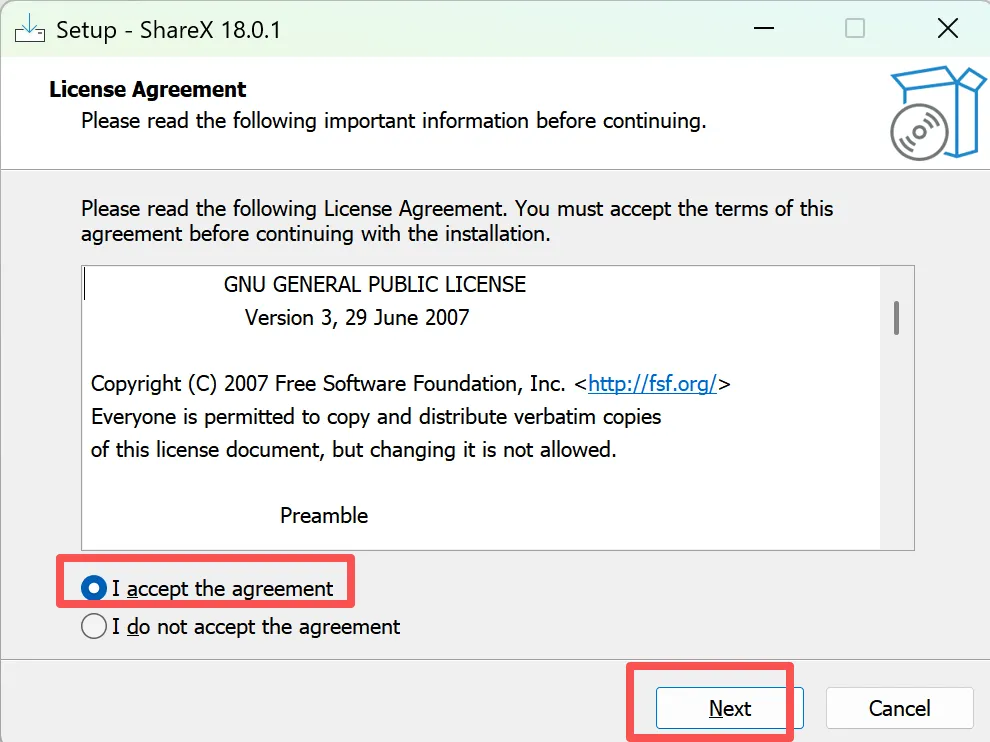
Task: Open the http://fsf.org/ link
Action: click(652, 383)
